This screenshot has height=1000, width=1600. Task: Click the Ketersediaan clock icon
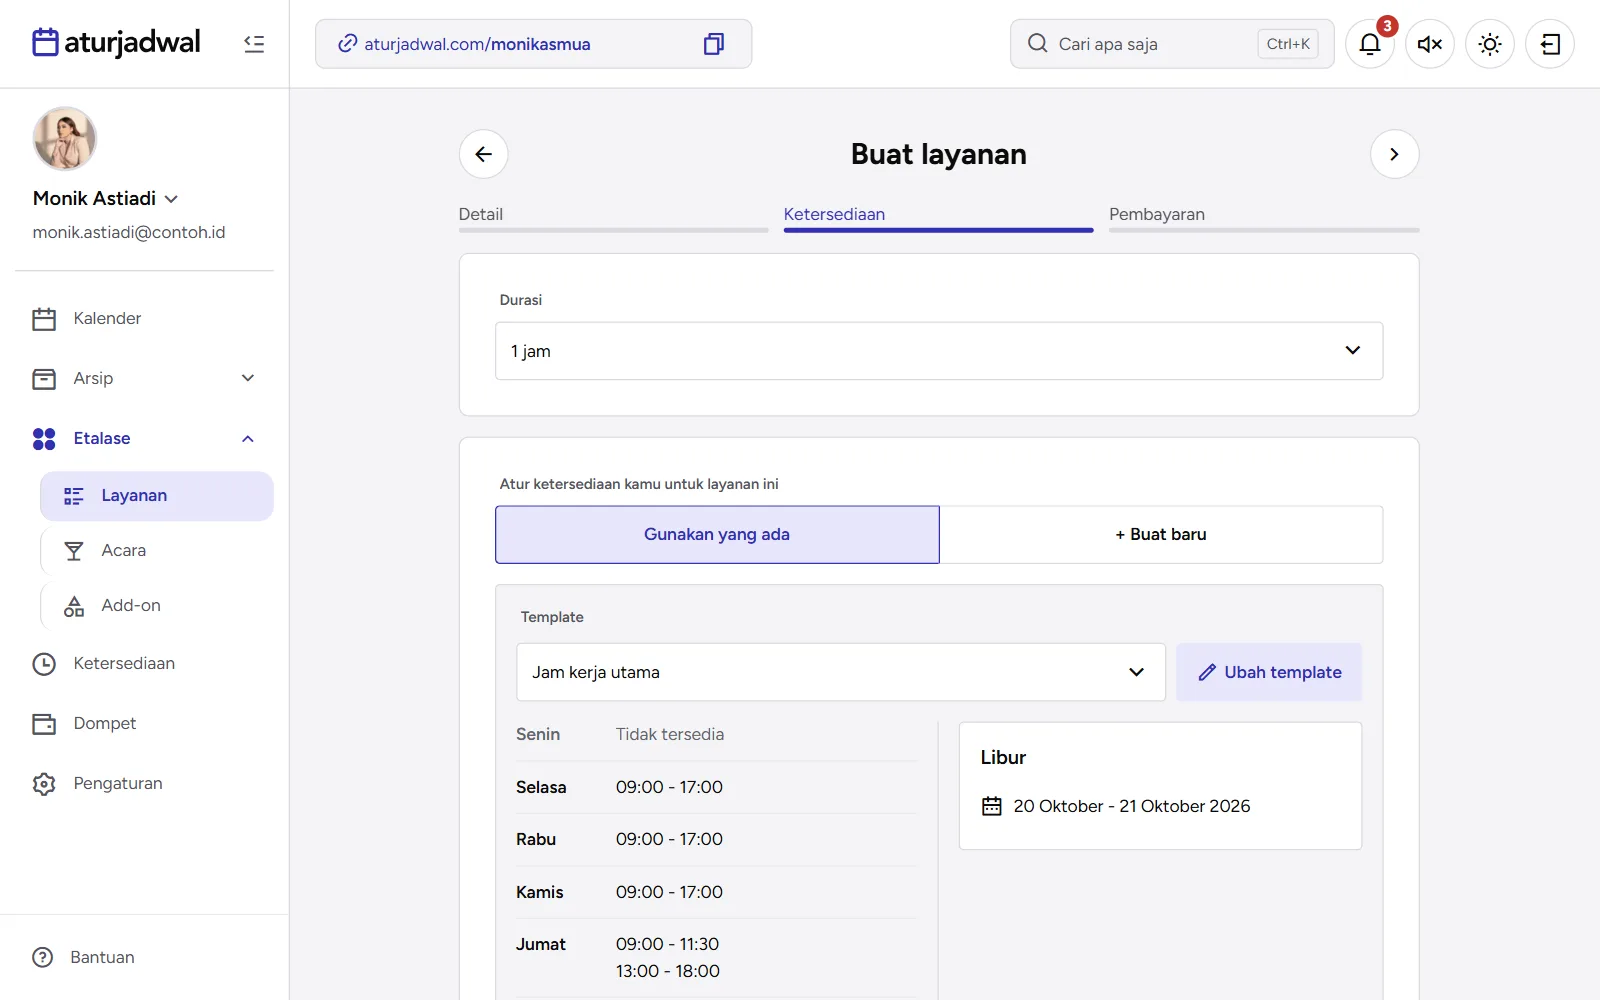(x=44, y=664)
